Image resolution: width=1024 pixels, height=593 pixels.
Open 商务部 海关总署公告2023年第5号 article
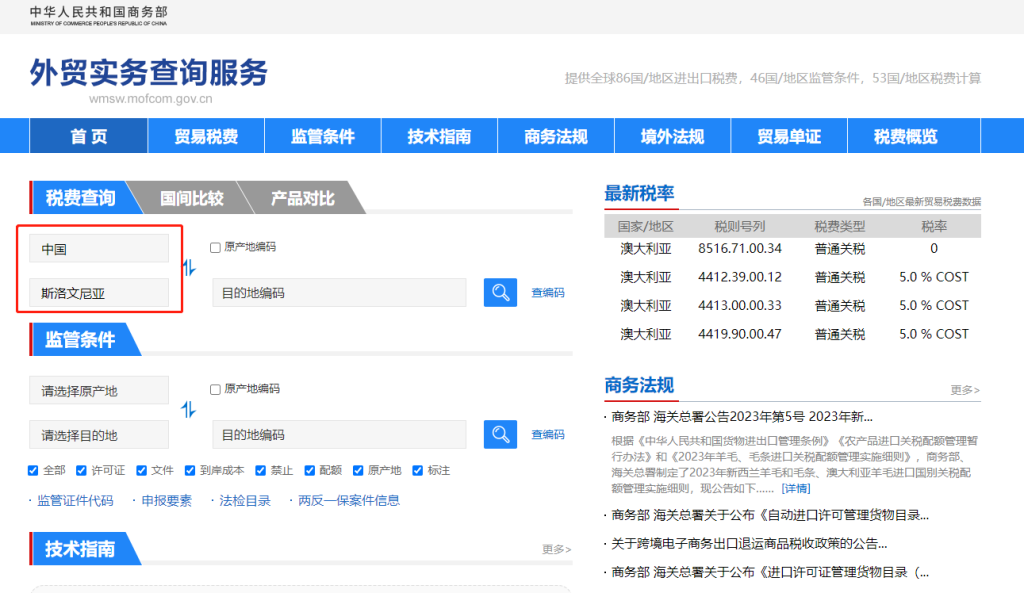tap(742, 417)
